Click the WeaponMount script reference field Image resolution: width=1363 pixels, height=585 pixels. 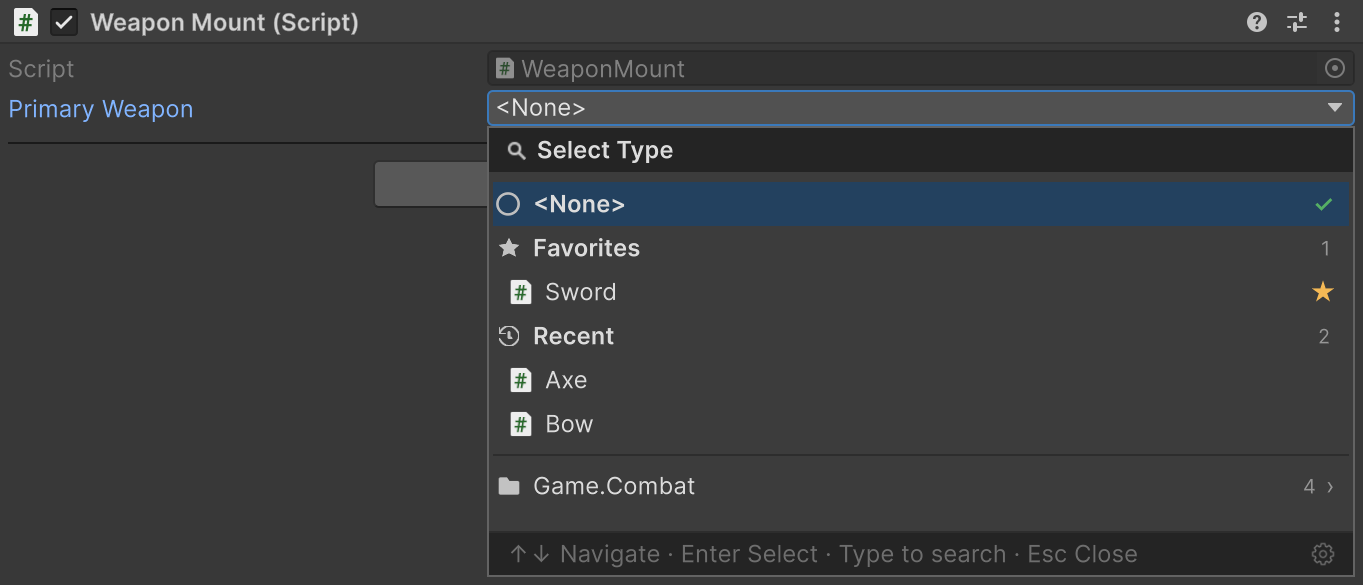click(x=920, y=68)
